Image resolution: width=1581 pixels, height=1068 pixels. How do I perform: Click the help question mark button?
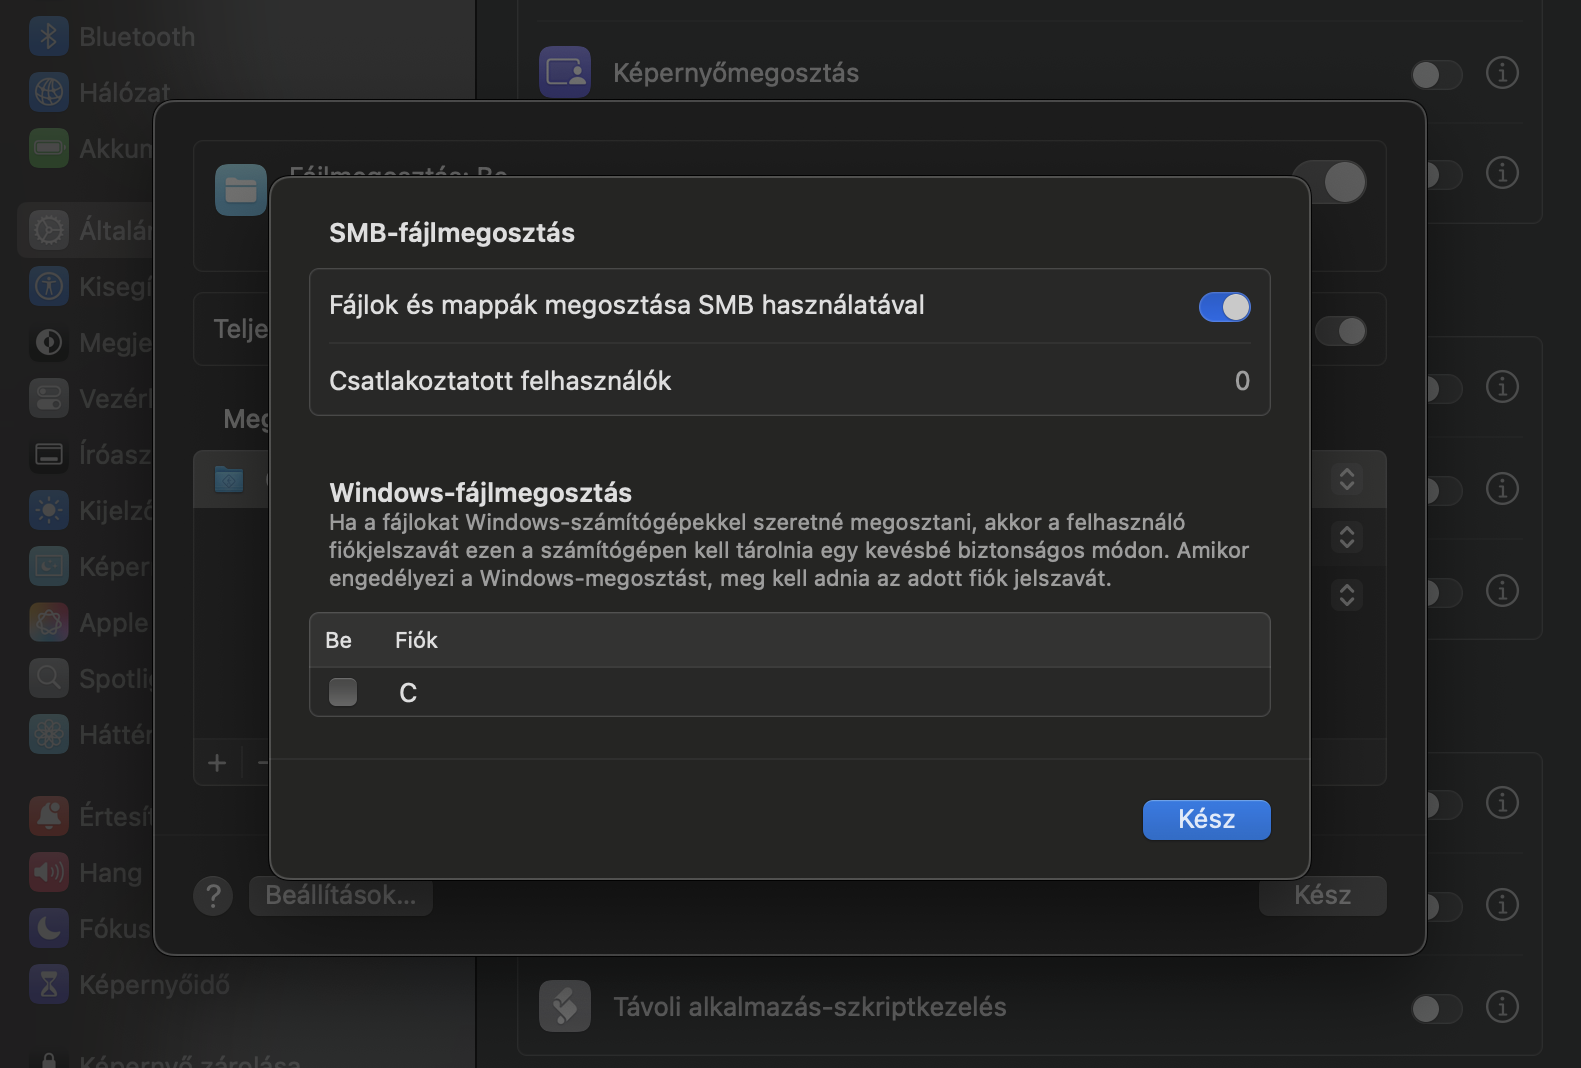coord(213,896)
